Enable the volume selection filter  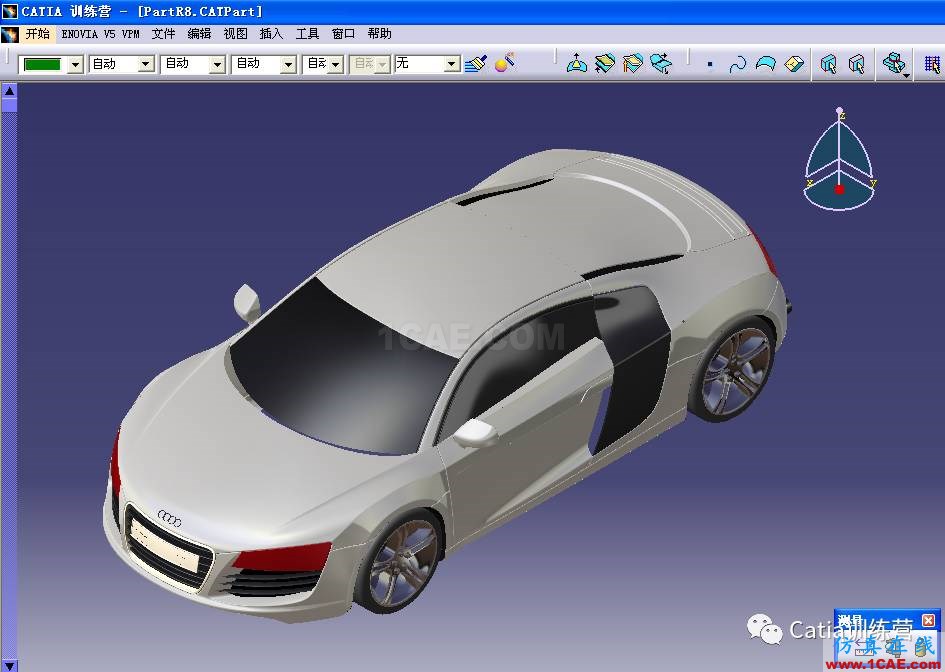tap(794, 63)
